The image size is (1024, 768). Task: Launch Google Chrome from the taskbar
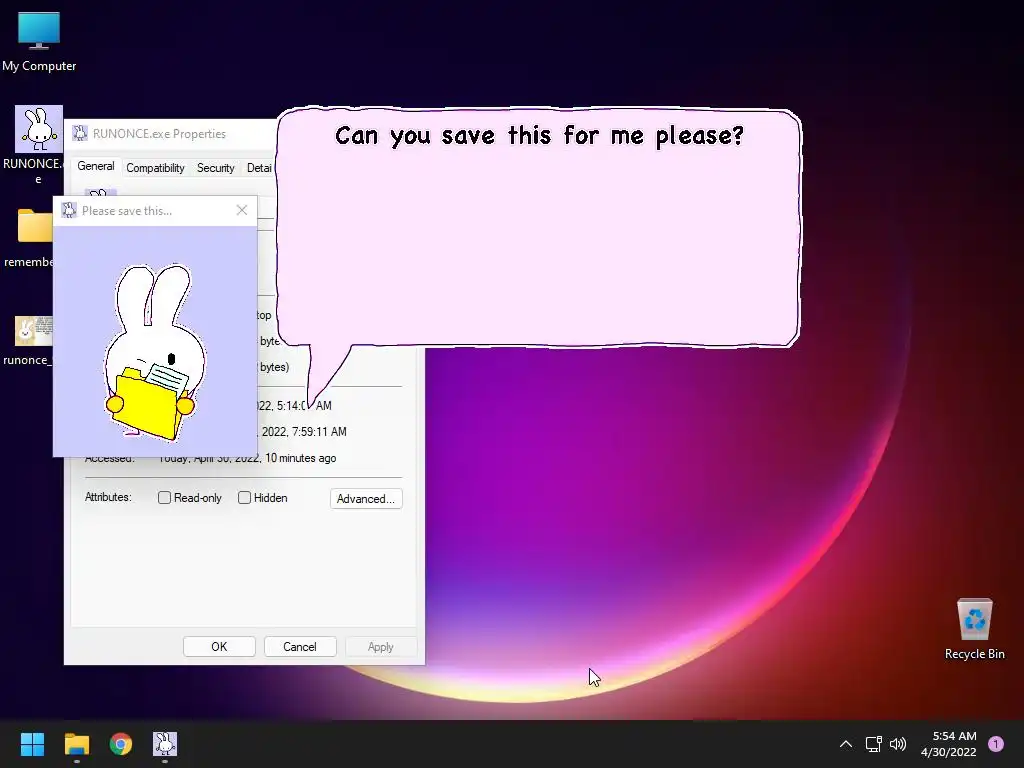tap(121, 744)
